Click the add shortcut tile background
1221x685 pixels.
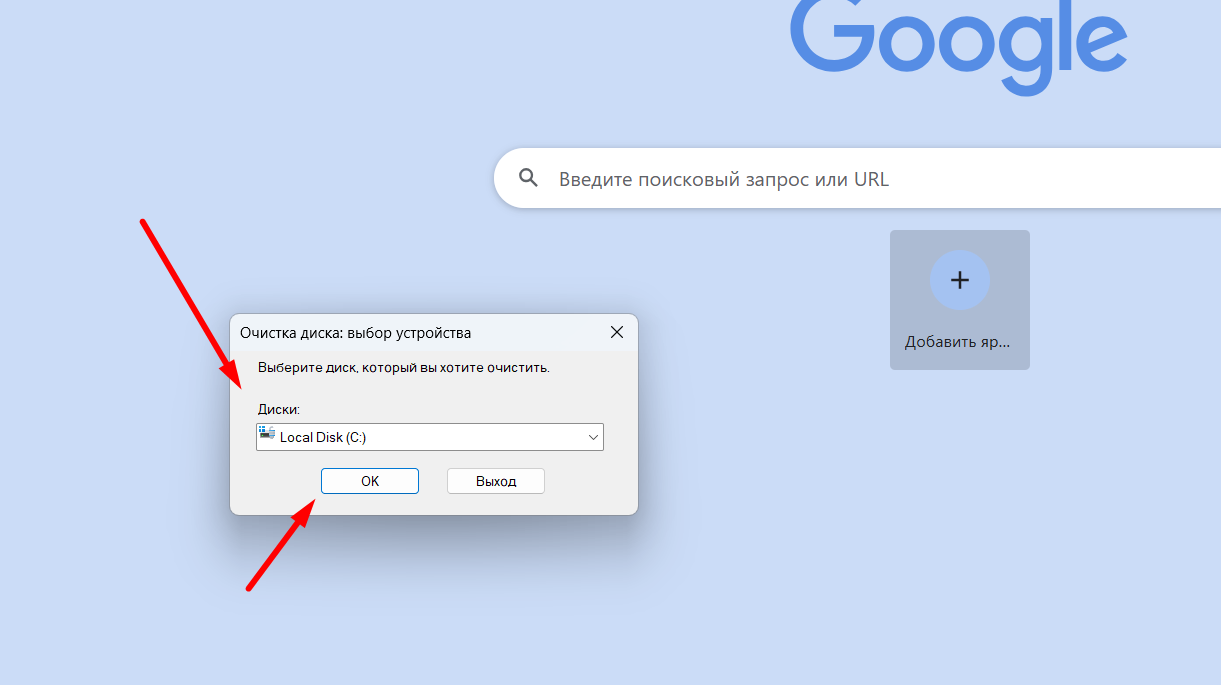pyautogui.click(x=960, y=300)
